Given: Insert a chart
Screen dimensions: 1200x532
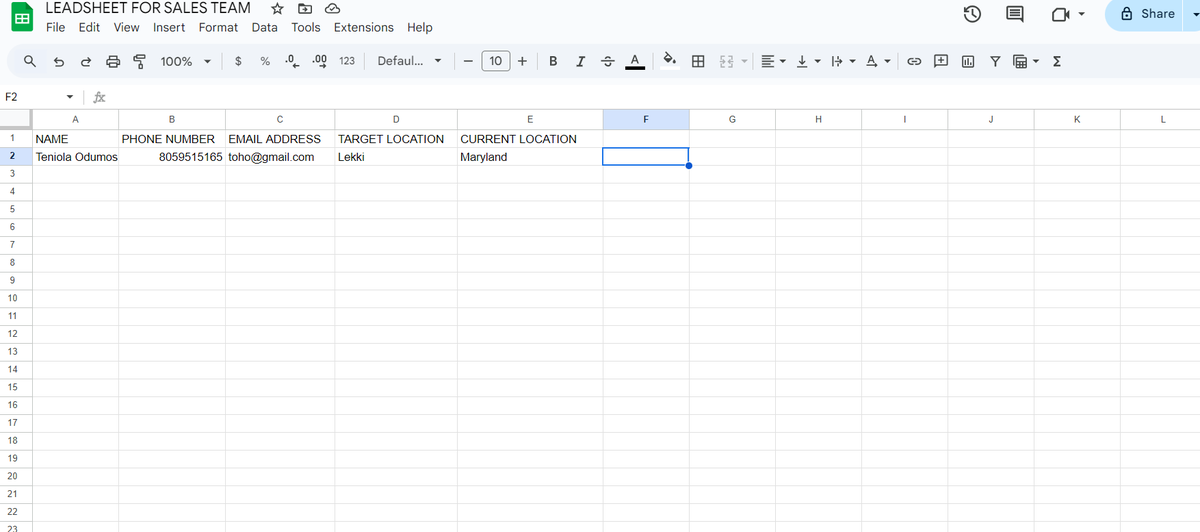Looking at the screenshot, I should pos(968,61).
